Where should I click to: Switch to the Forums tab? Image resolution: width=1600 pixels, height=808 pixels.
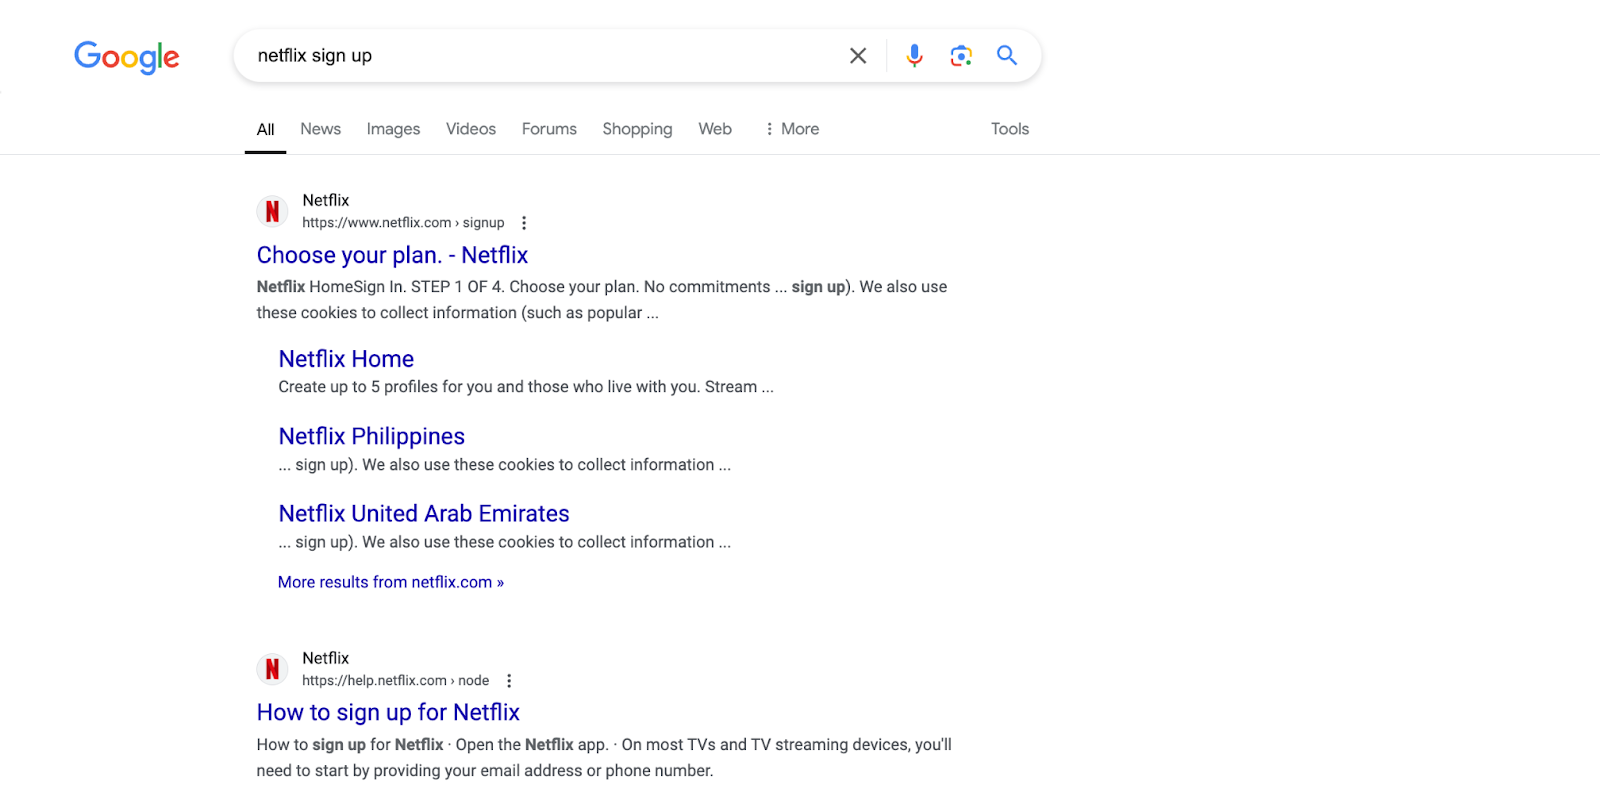click(x=549, y=129)
